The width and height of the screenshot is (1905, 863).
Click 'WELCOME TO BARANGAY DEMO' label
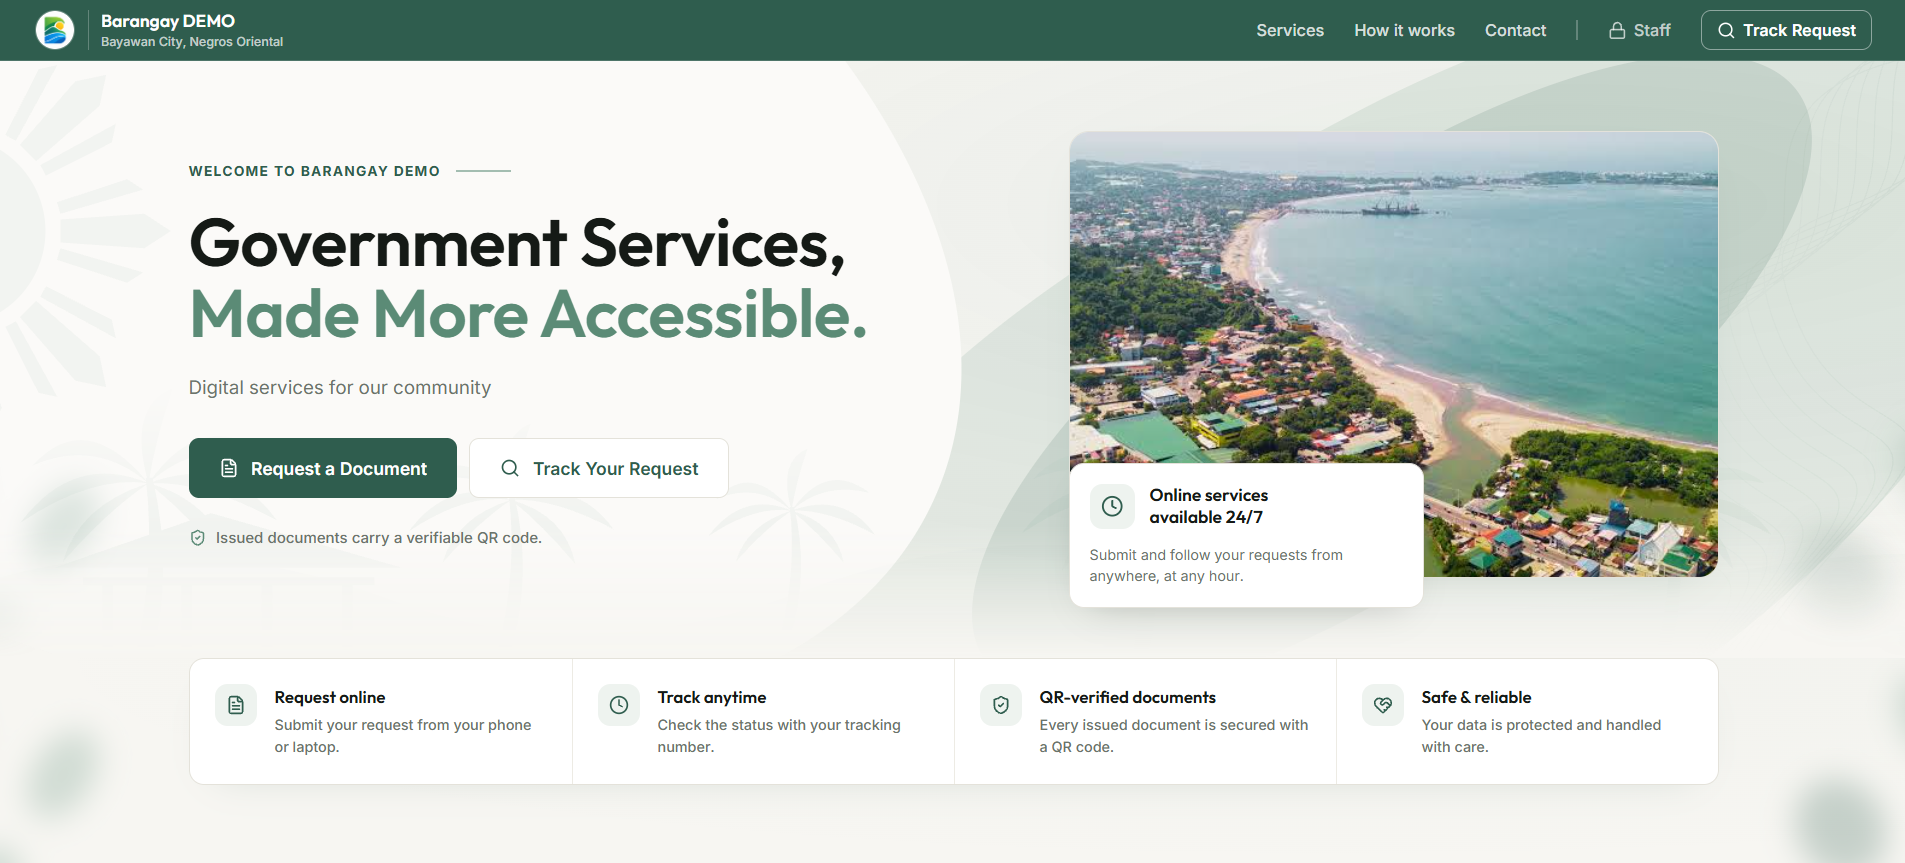coord(314,171)
